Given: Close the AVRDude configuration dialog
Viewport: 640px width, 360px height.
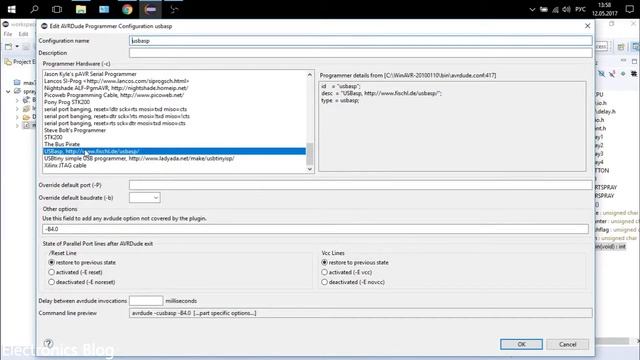Looking at the screenshot, I should pyautogui.click(x=587, y=26).
